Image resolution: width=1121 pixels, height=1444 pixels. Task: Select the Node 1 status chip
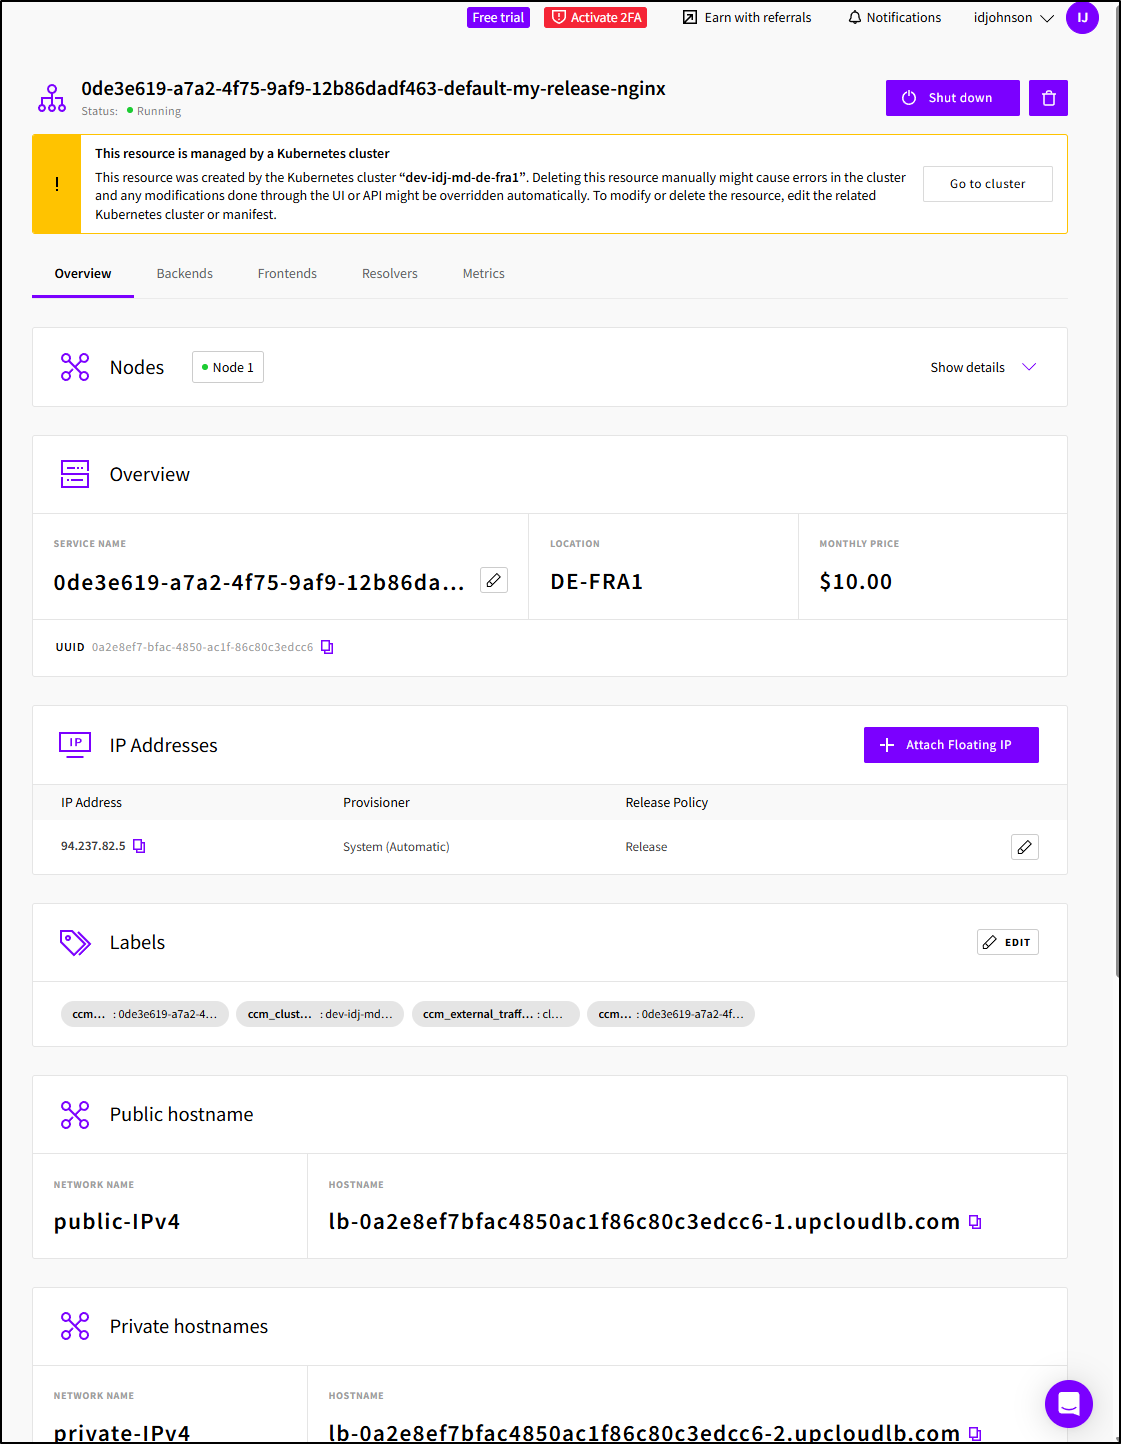click(x=228, y=367)
